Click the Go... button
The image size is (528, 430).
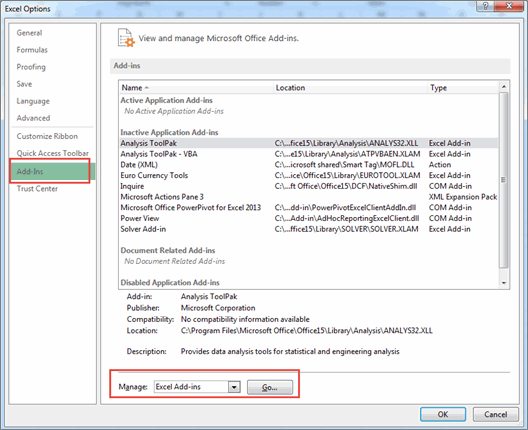[x=270, y=387]
